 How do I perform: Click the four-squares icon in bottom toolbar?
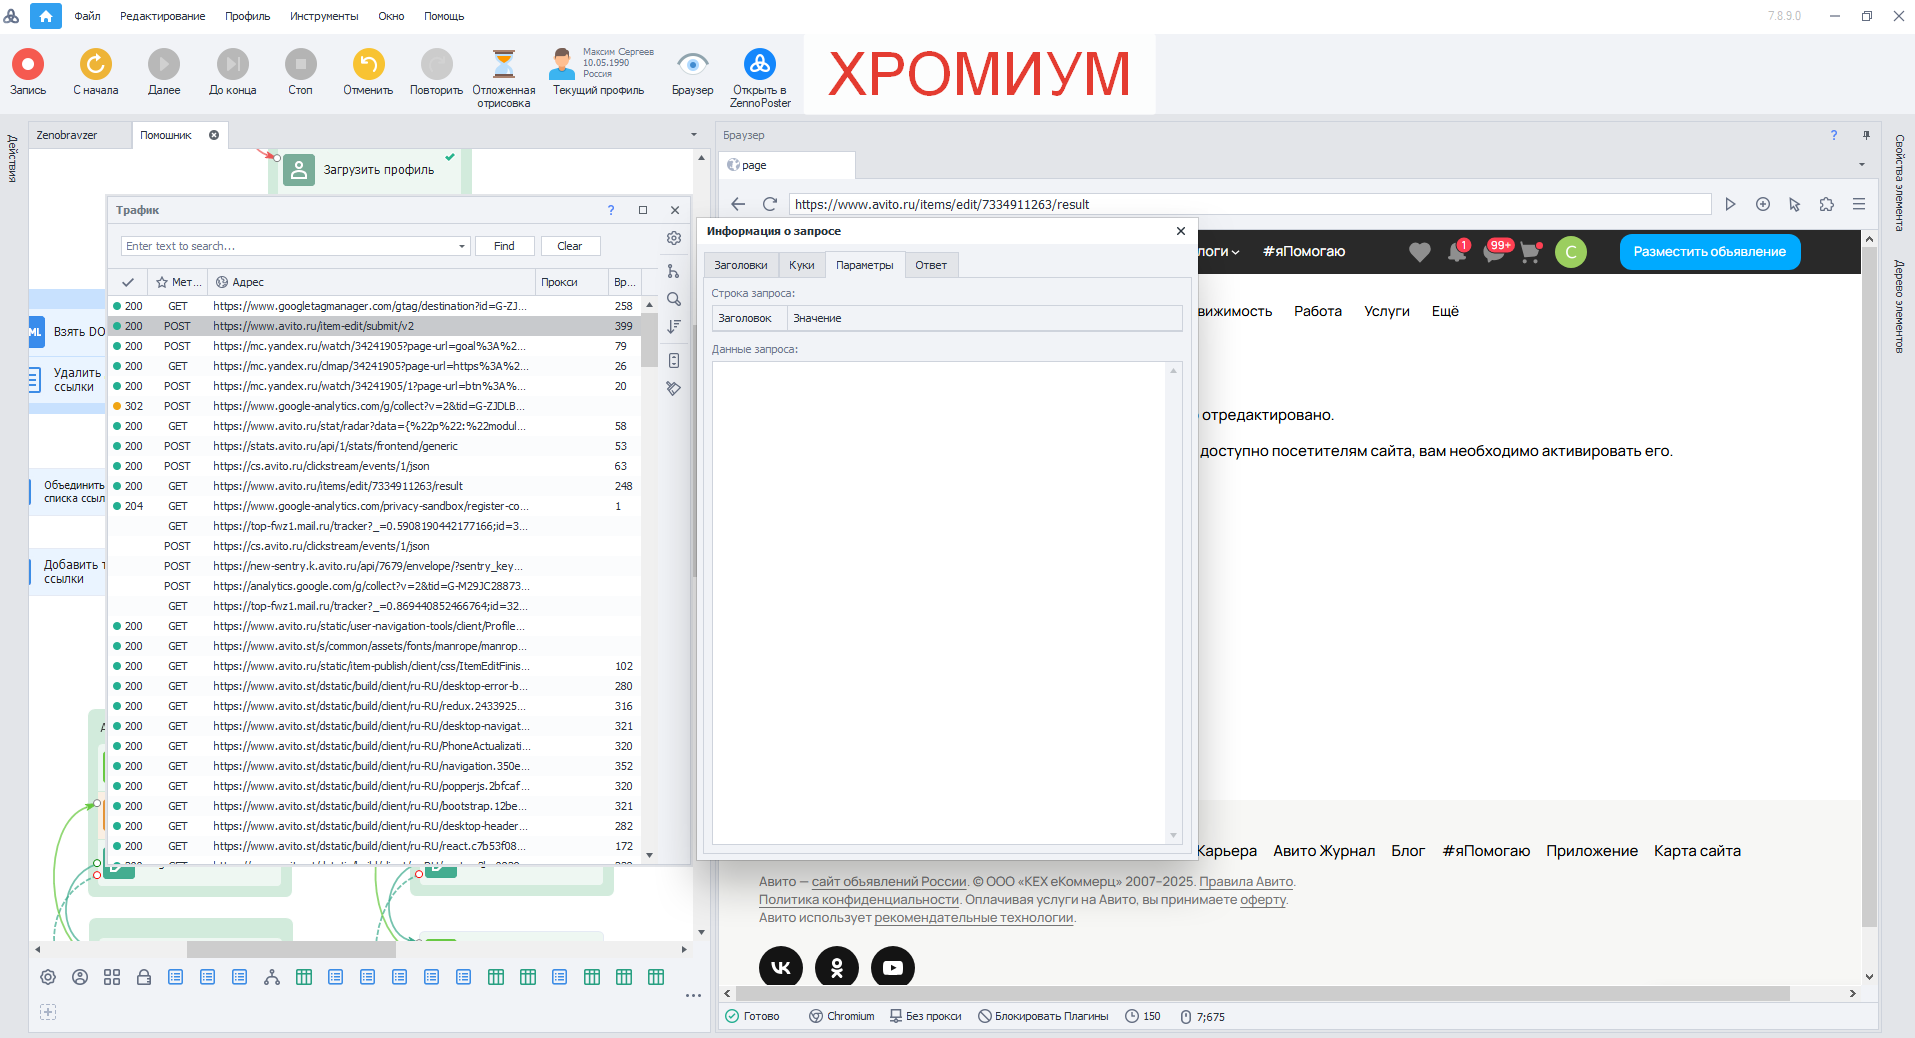click(112, 977)
